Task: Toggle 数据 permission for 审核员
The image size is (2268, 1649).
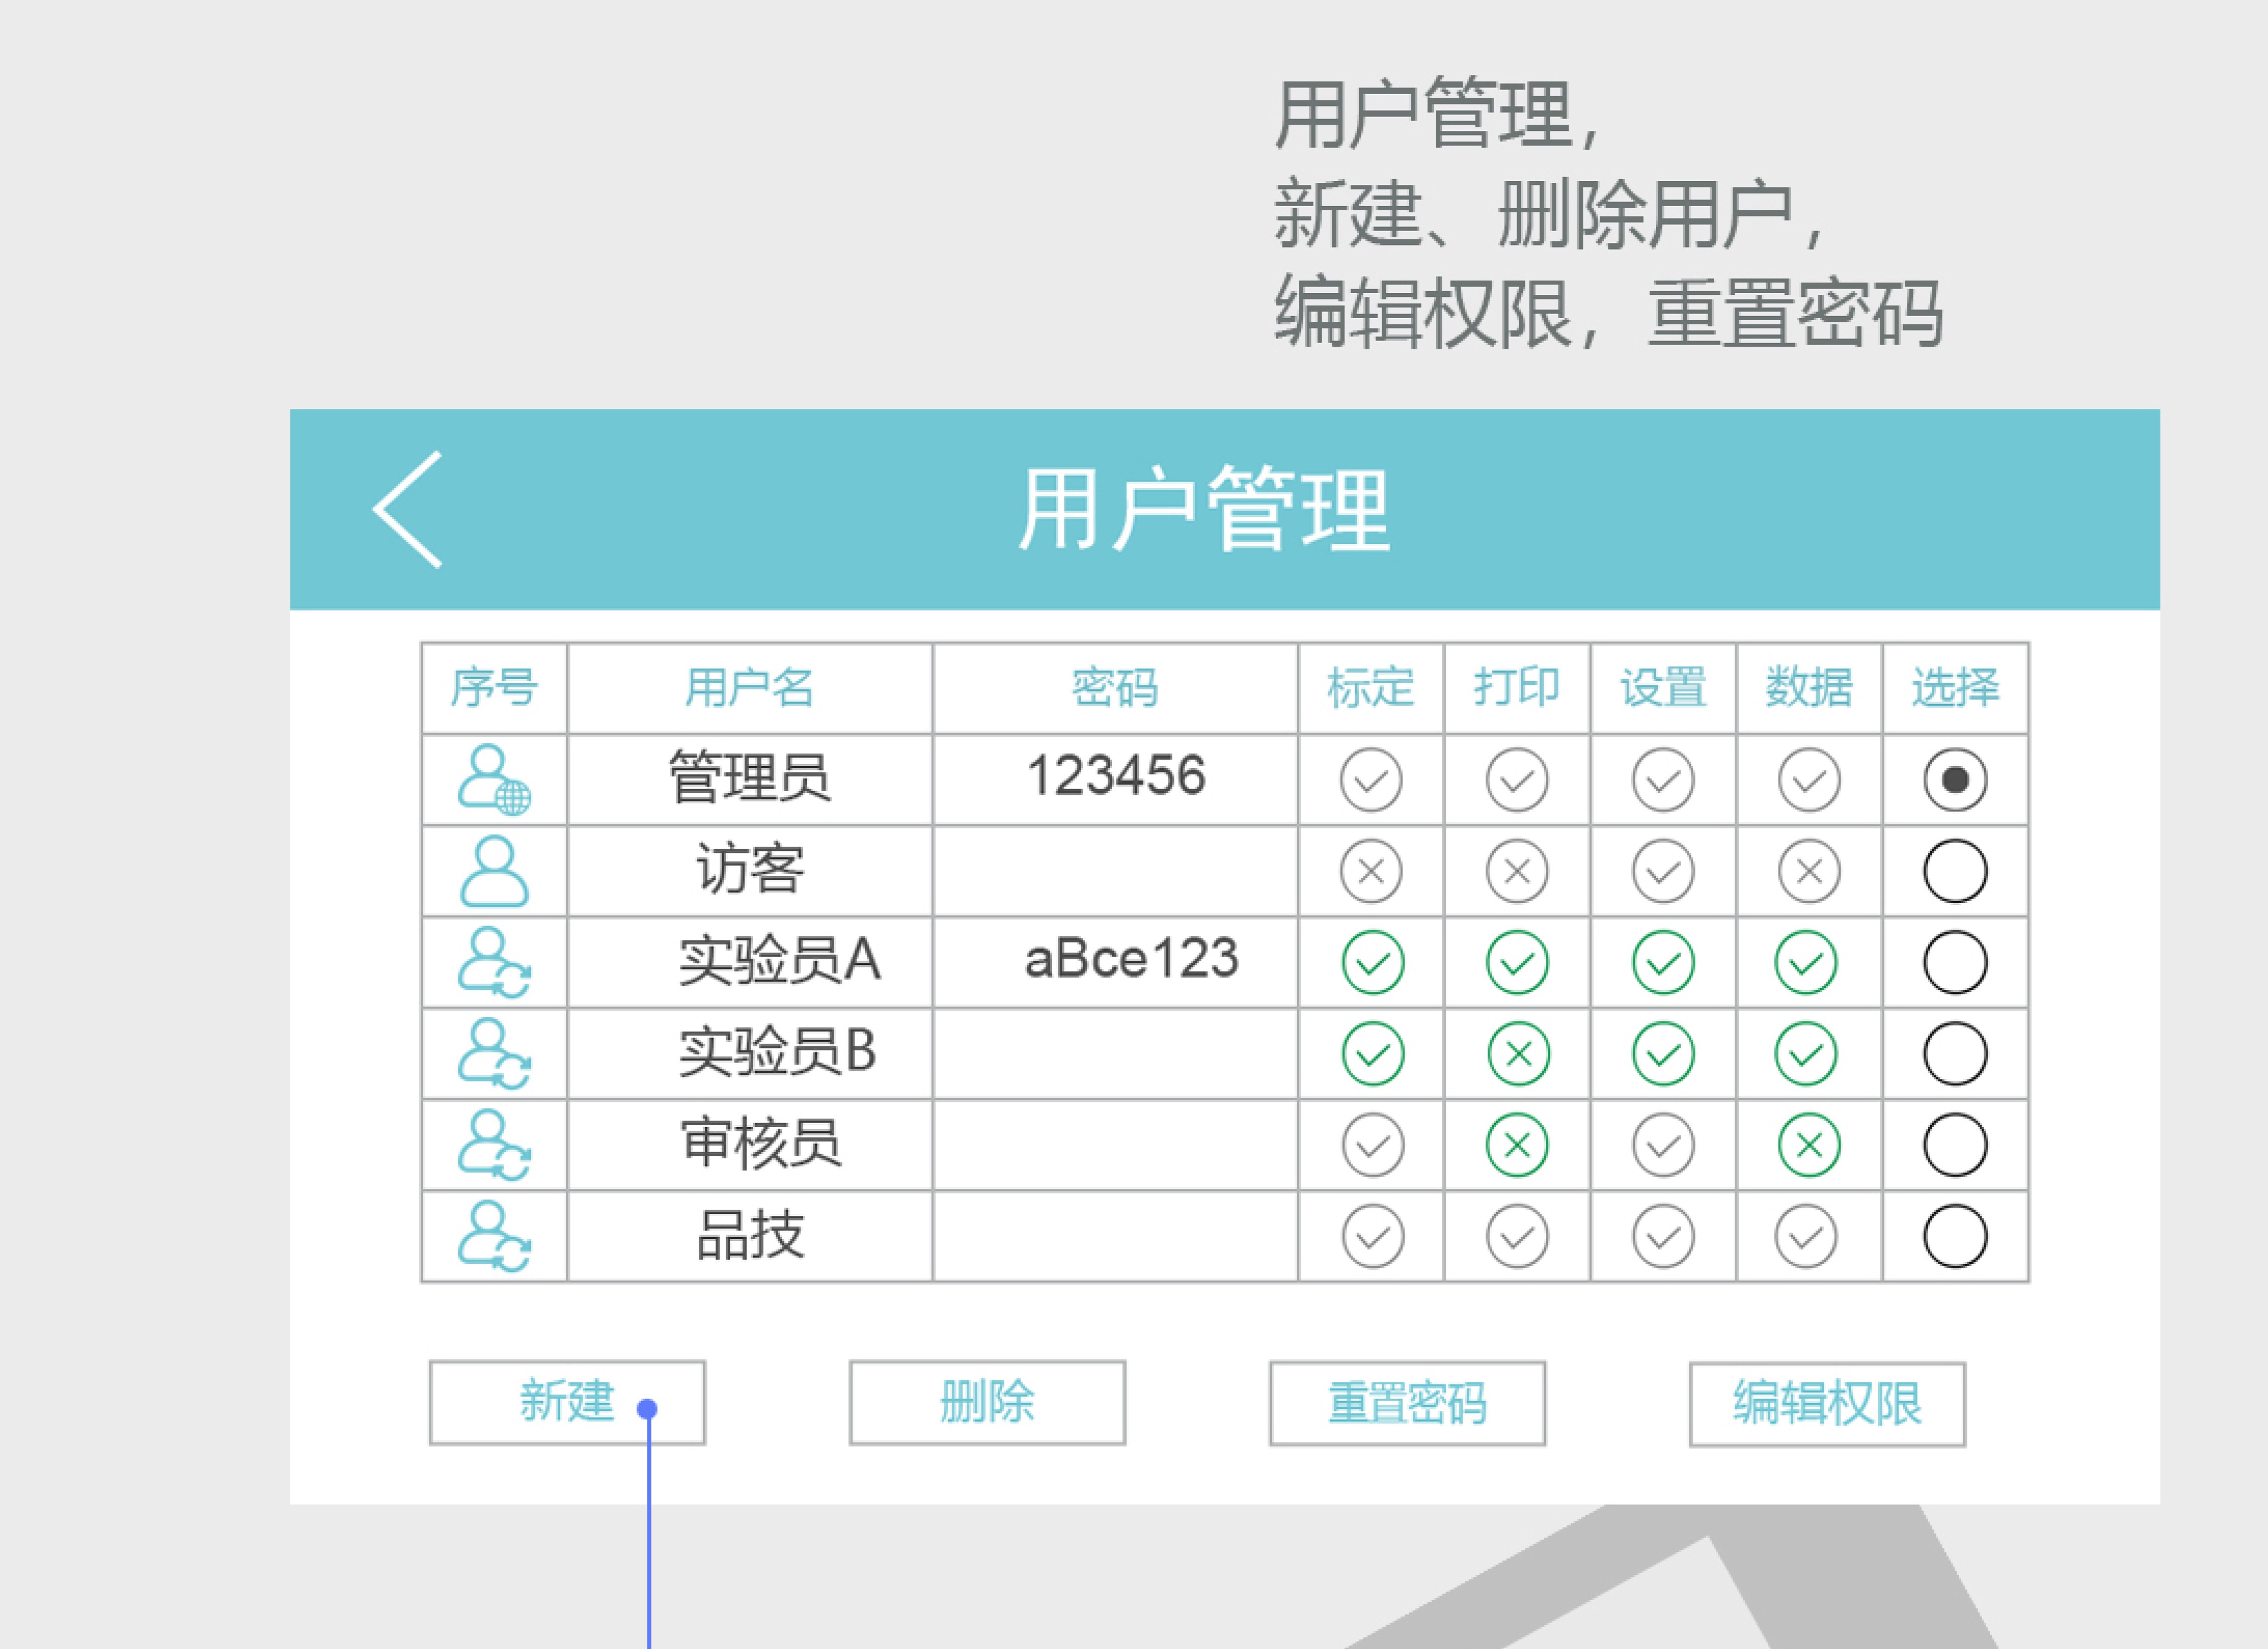Action: point(1809,1145)
